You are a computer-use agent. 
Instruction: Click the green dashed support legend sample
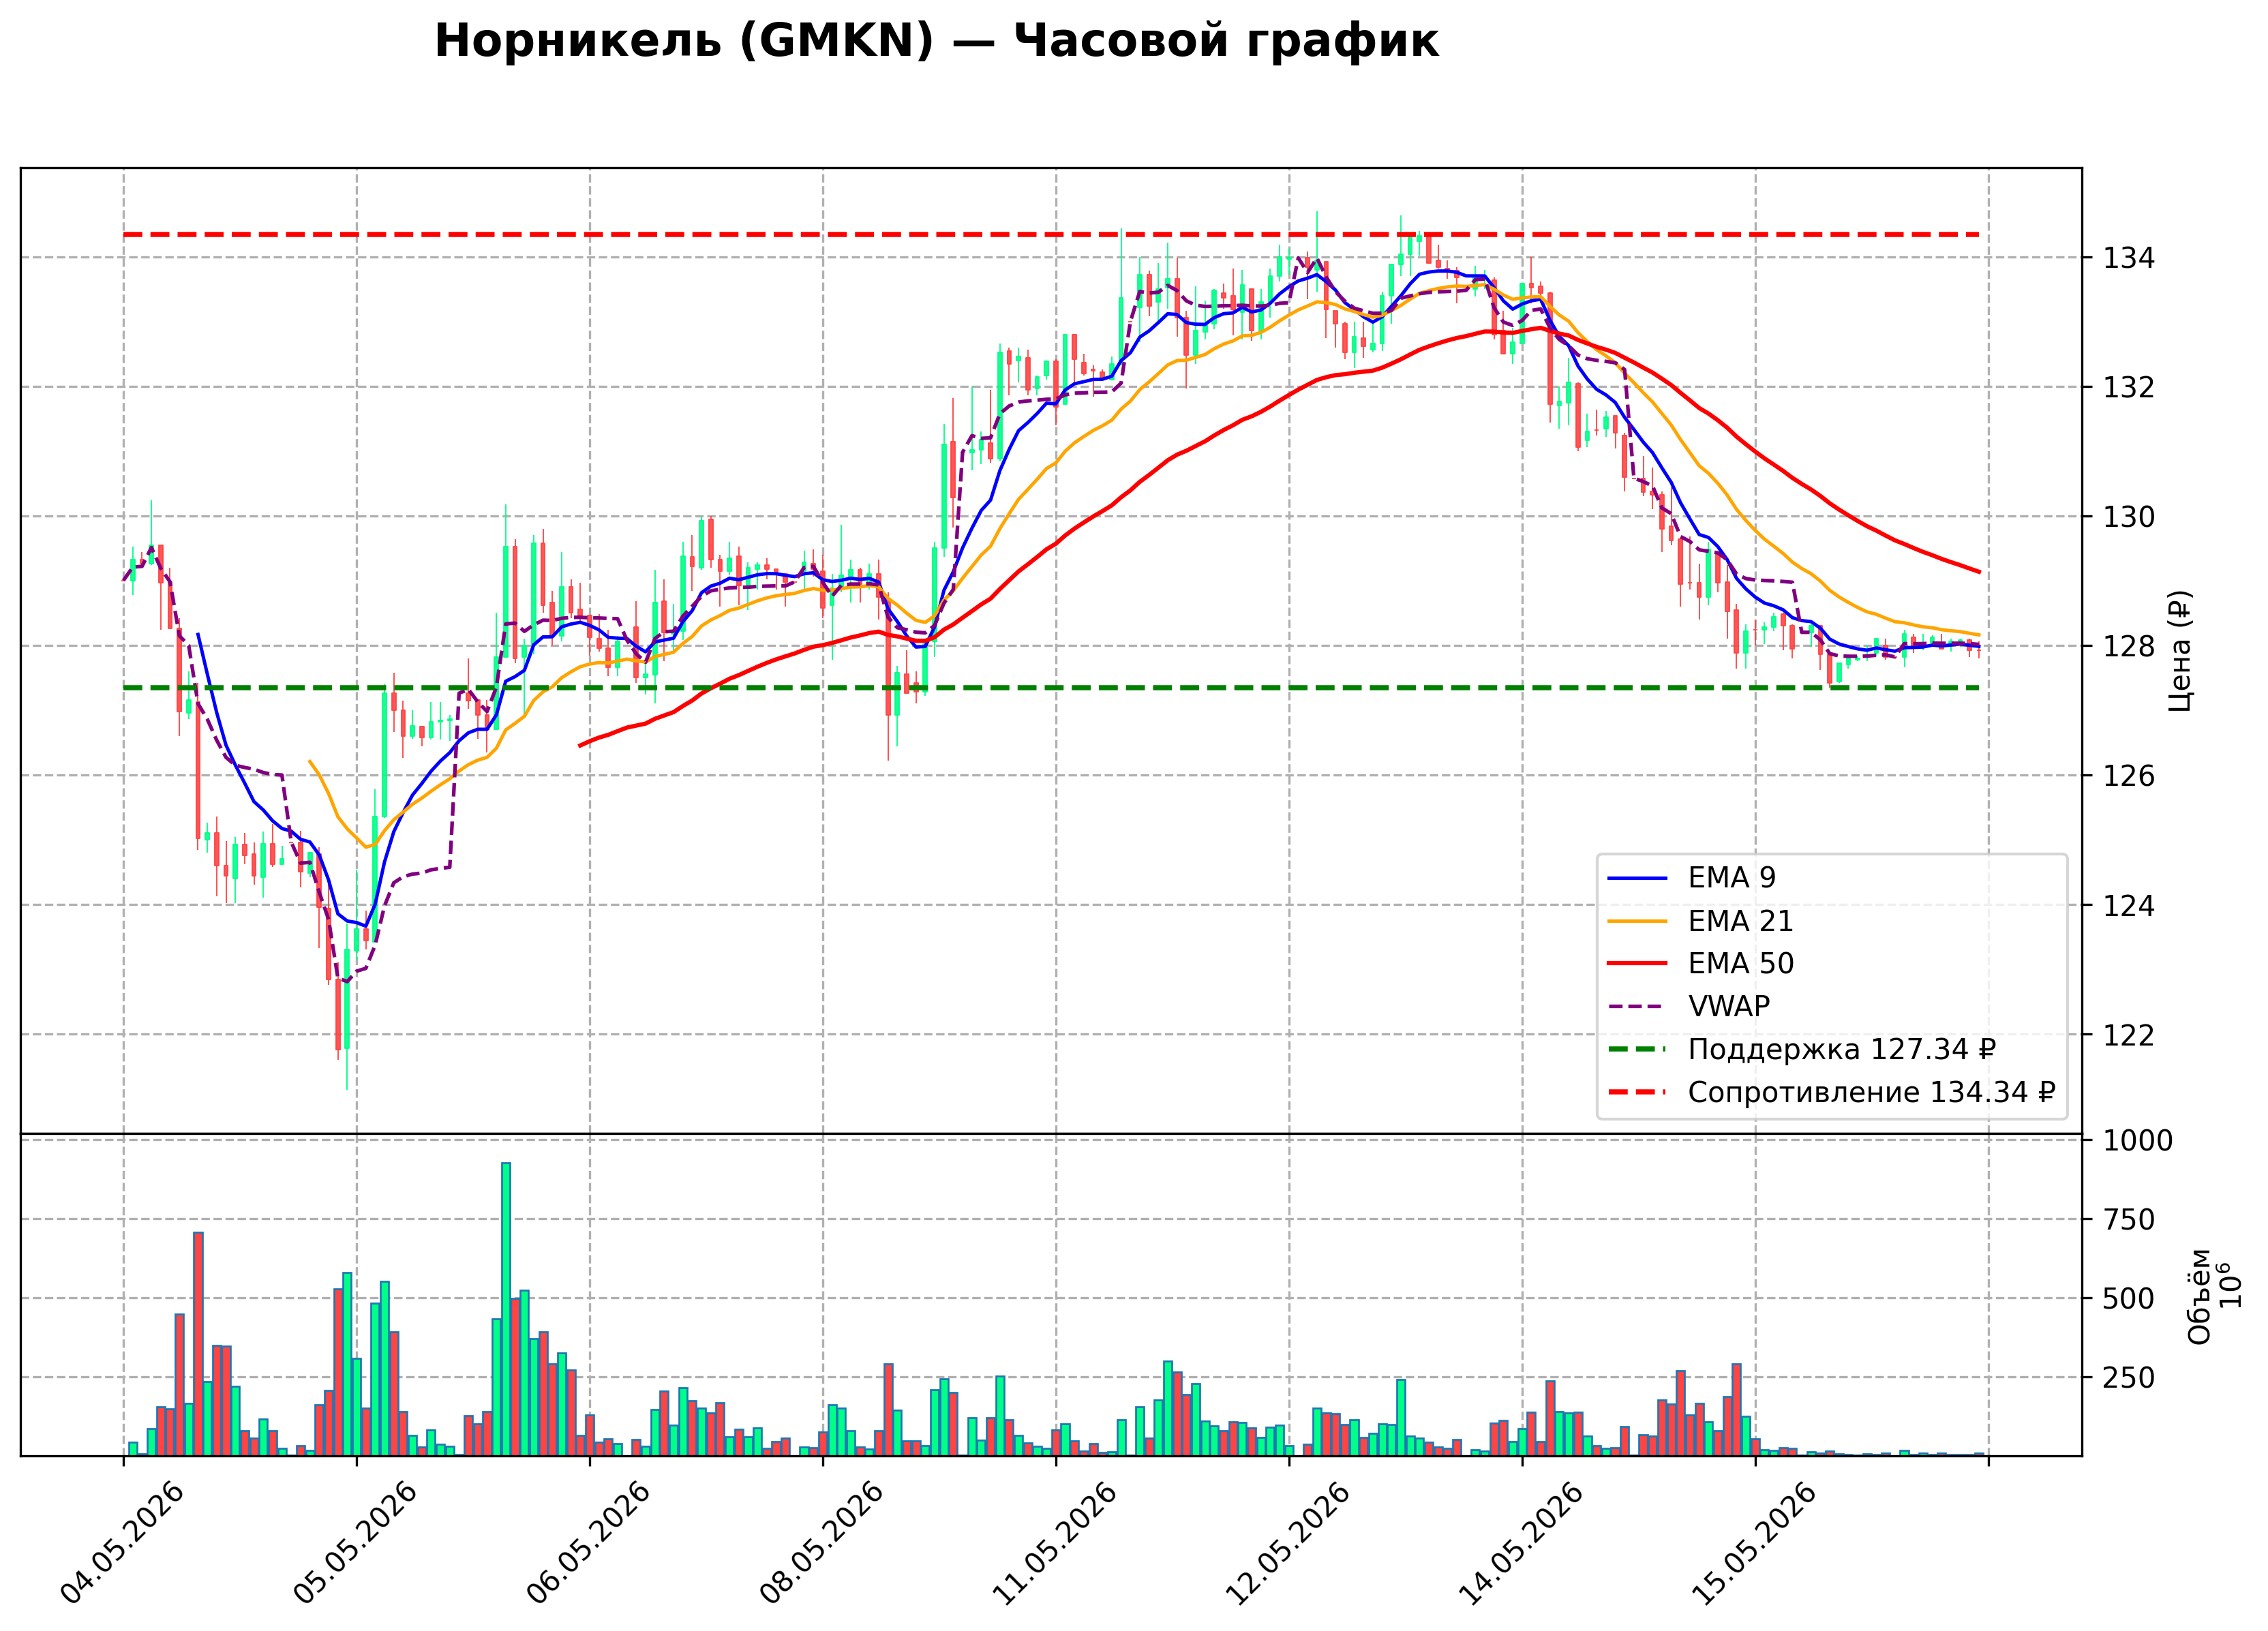point(1637,1050)
